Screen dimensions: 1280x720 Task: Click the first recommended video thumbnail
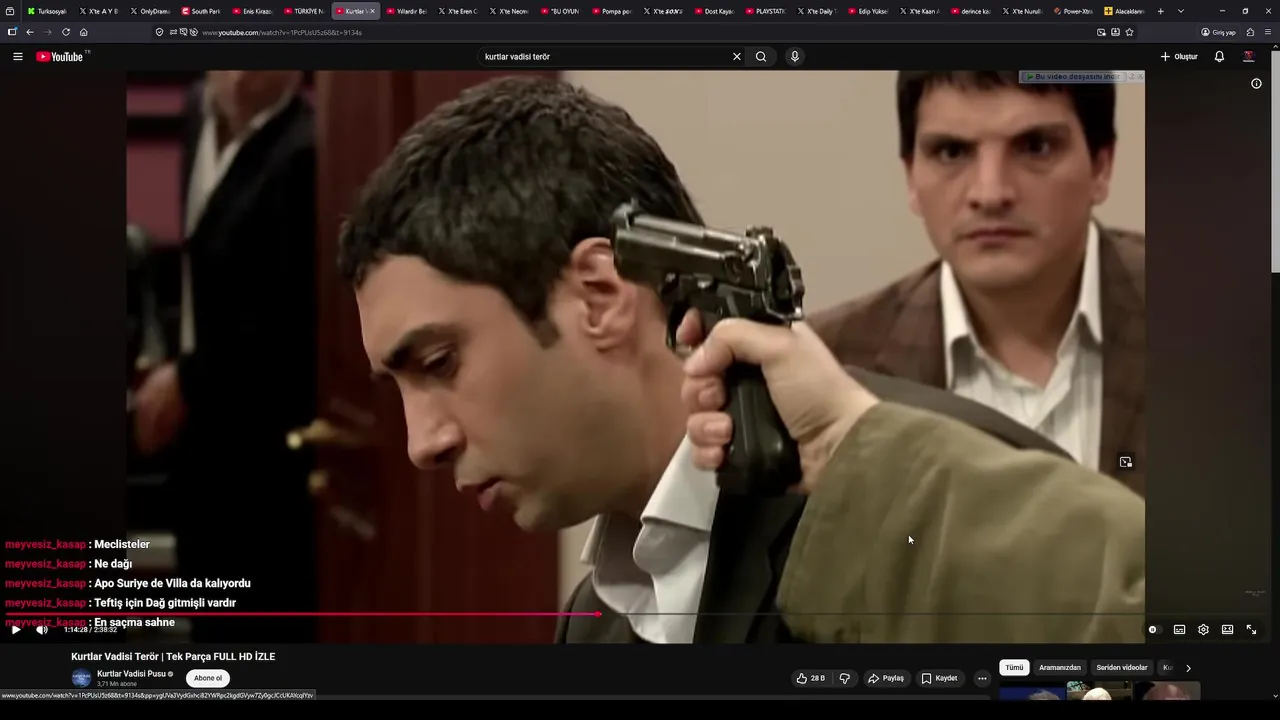[x=1031, y=692]
